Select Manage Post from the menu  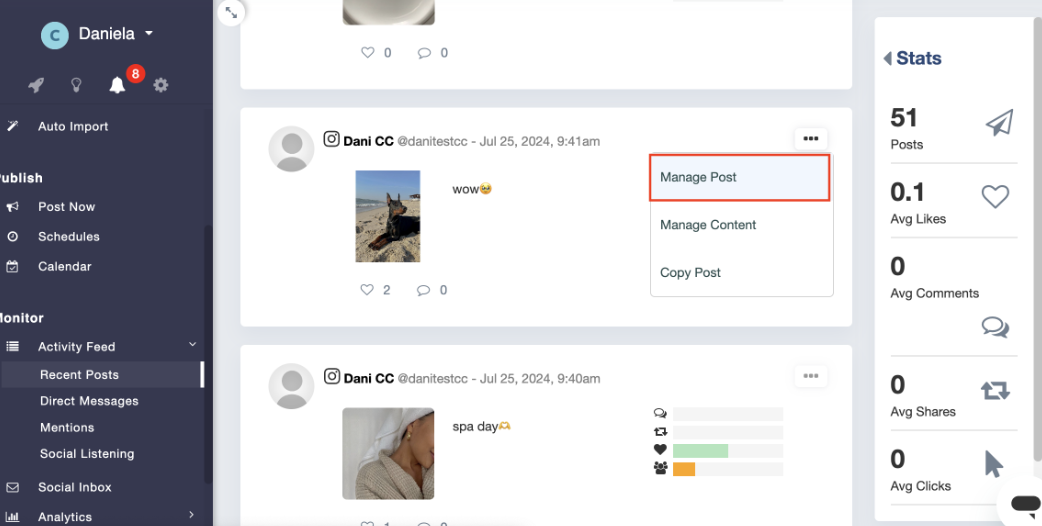(x=739, y=178)
